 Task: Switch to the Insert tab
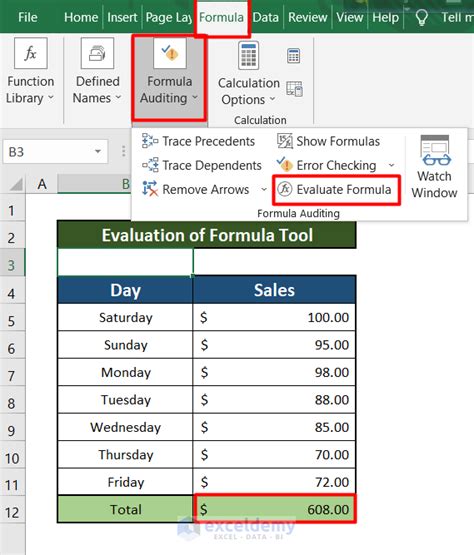click(122, 17)
